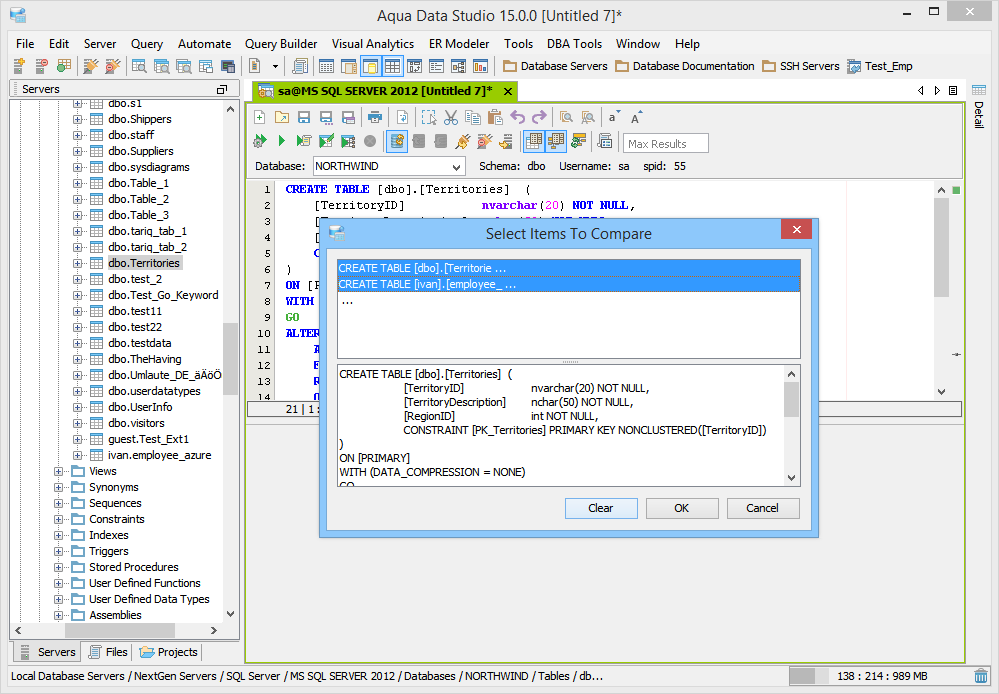This screenshot has height=694, width=999.
Task: Click the dialog SQL preview scroll-down arrow
Action: [x=791, y=477]
